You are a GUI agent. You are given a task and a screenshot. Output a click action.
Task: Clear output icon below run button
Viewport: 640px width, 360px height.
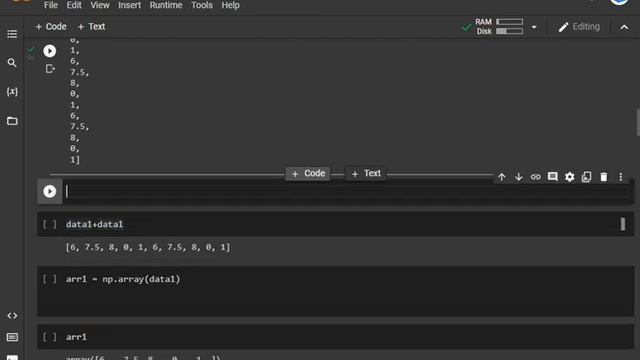click(50, 69)
